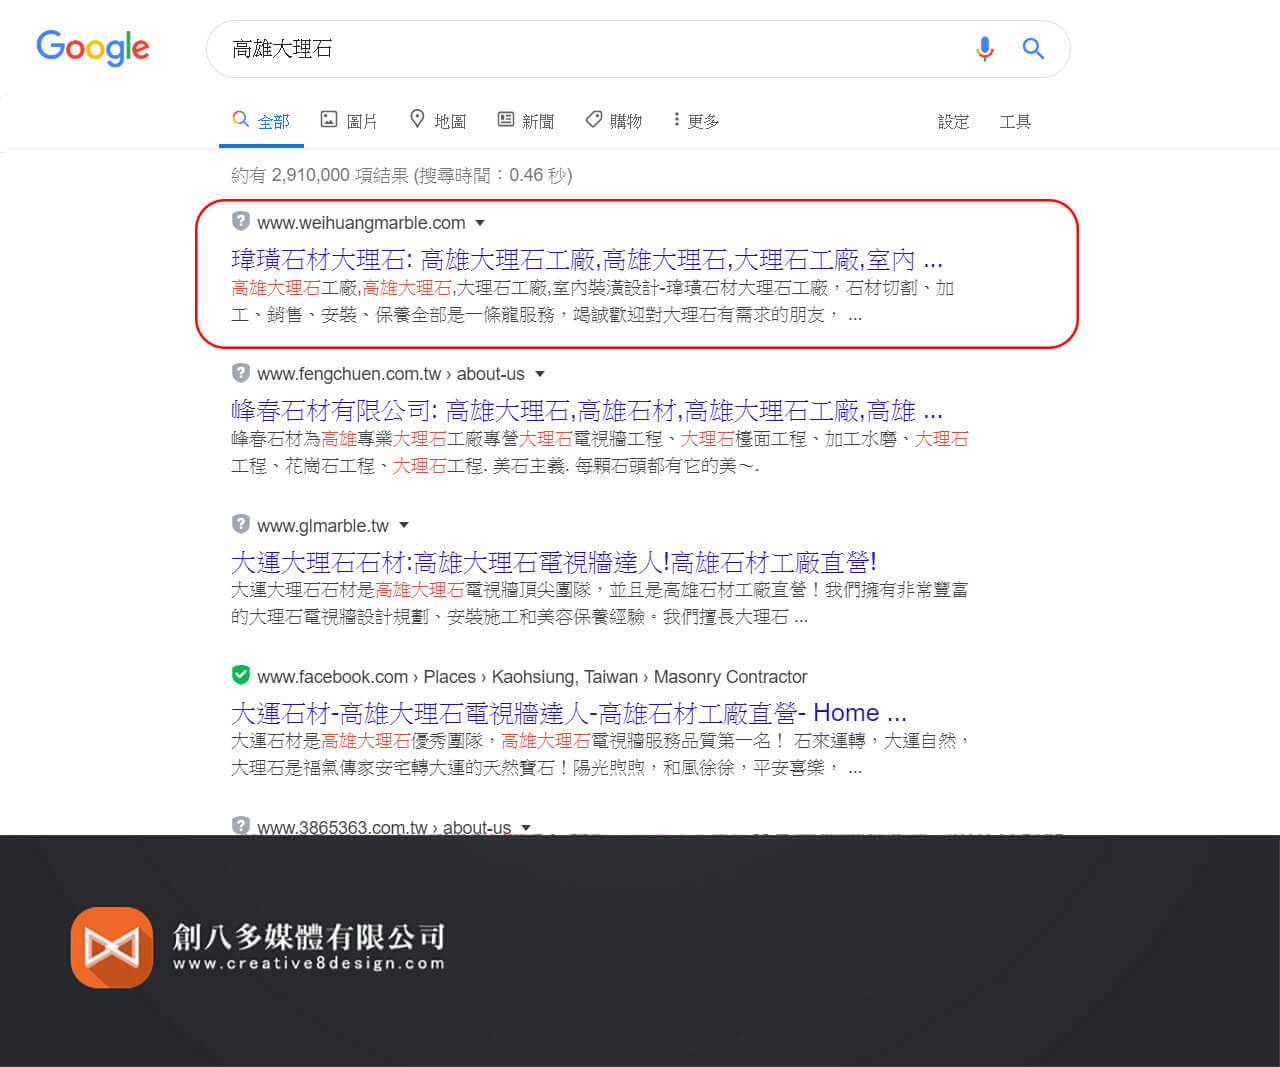Viewport: 1280px width, 1067px height.
Task: Click shield icon beside www.fengchuen.com.tw
Action: tap(240, 372)
